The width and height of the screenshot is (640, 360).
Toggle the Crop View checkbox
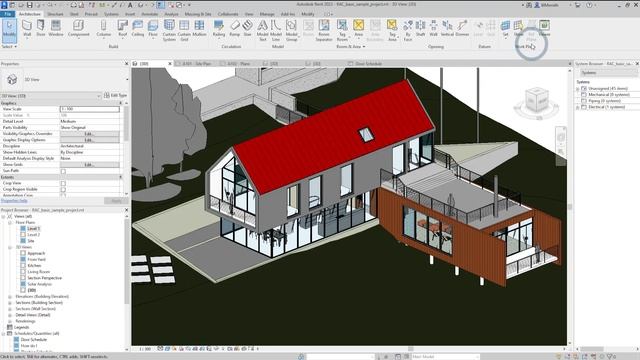pos(63,183)
